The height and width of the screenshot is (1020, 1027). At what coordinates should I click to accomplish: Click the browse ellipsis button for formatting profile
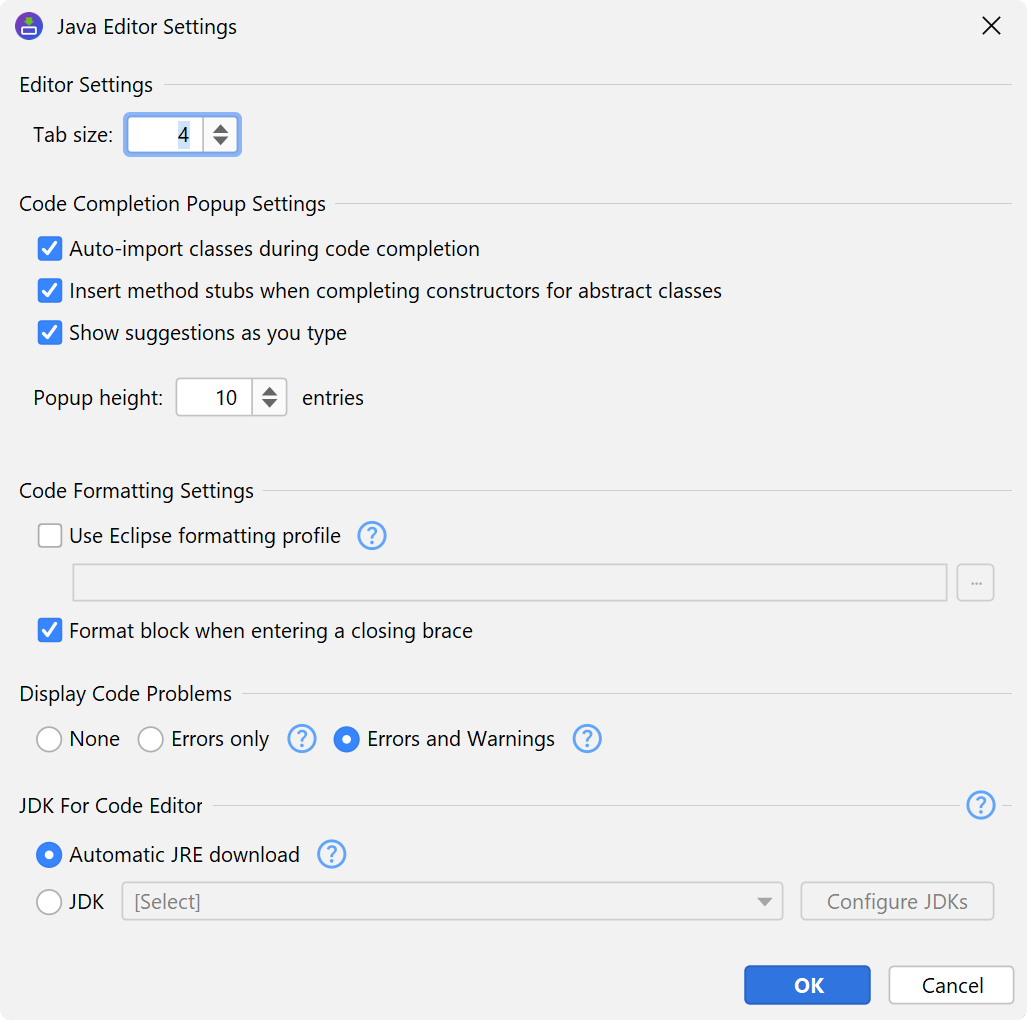point(975,583)
